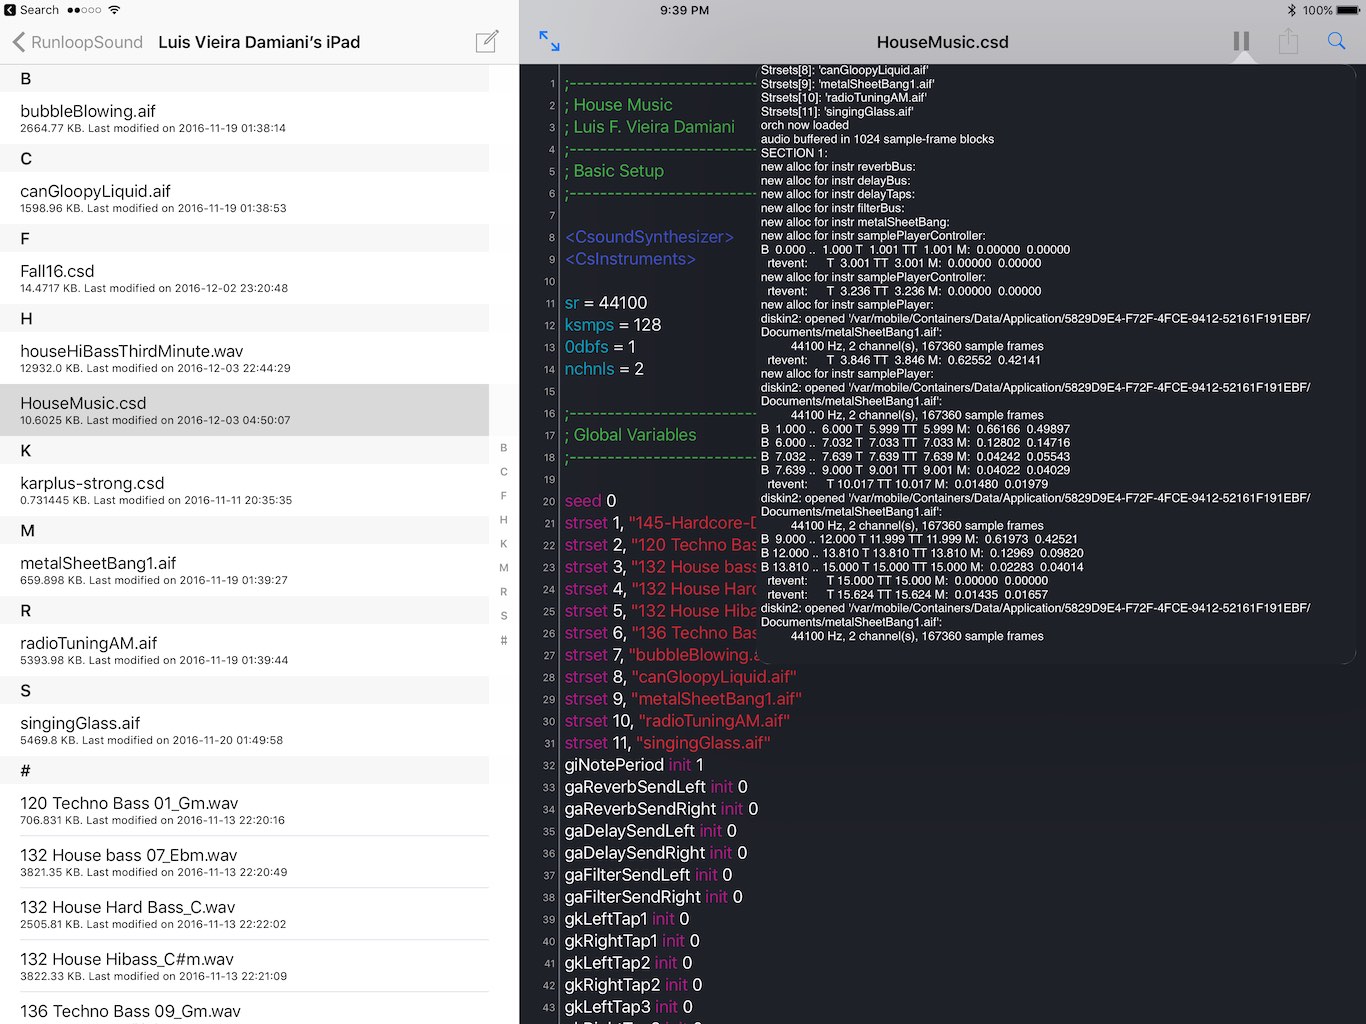Place cursor on the 'sr = 44100' line

[606, 303]
